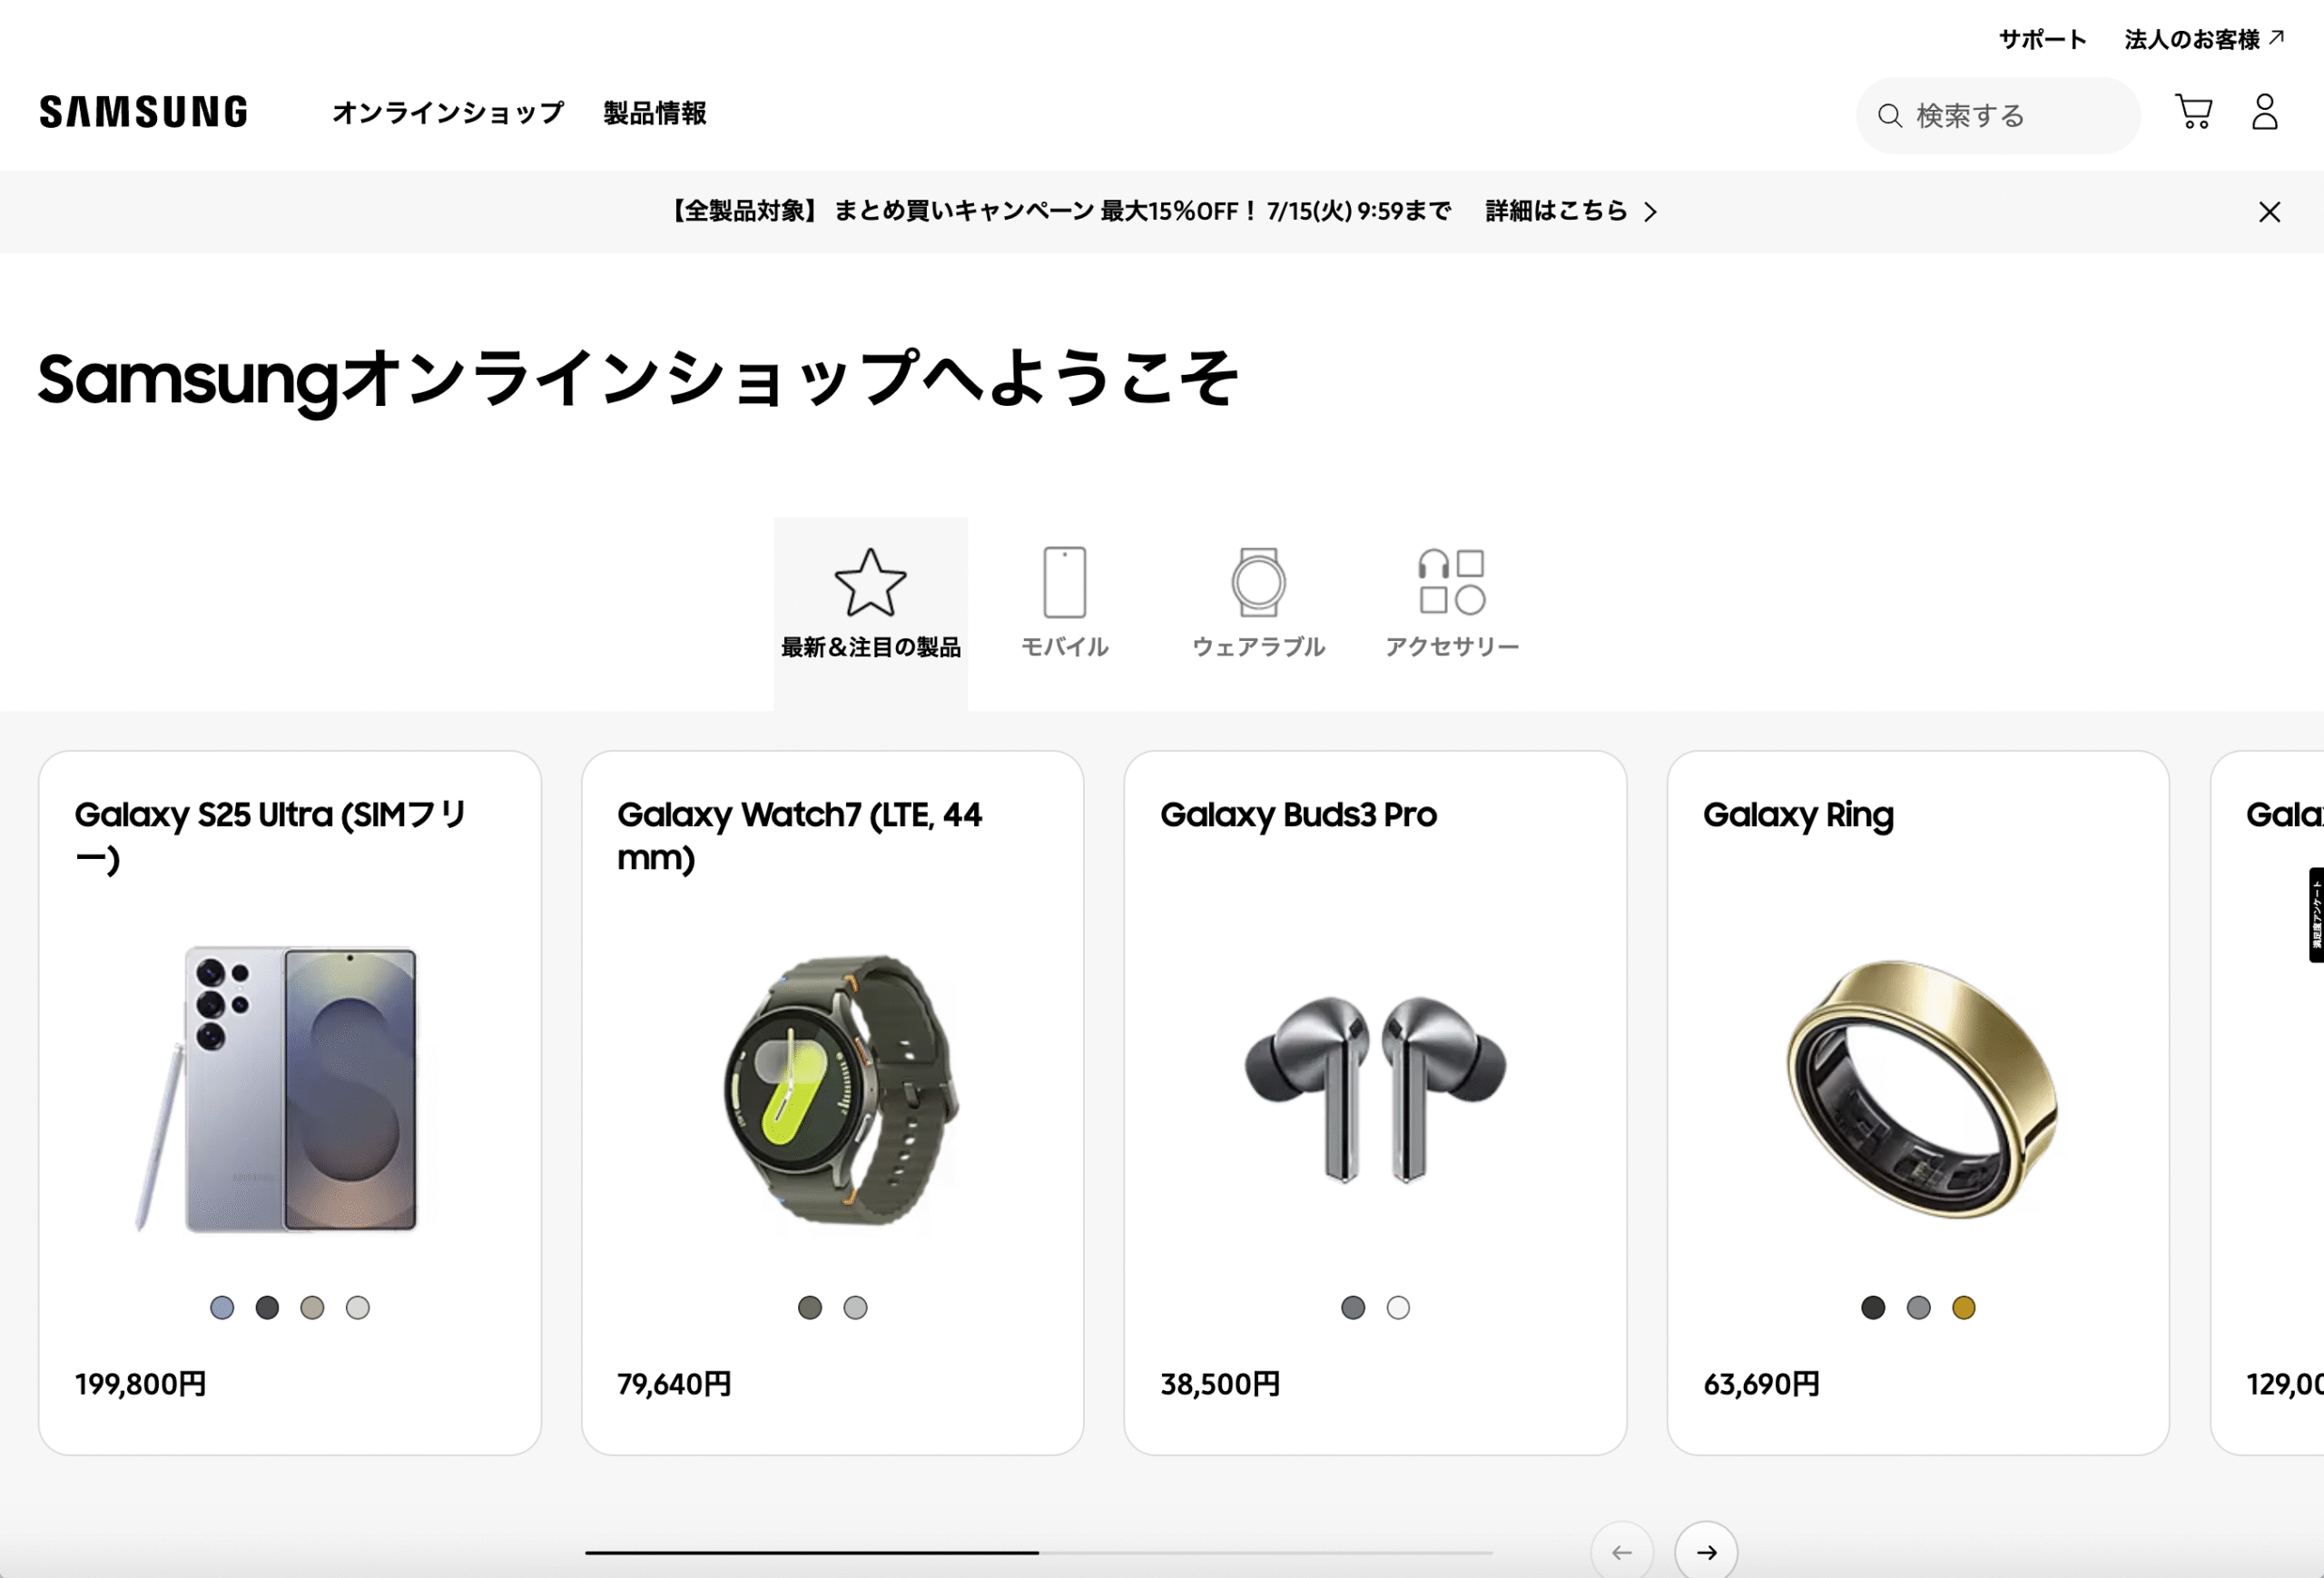Viewport: 2324px width, 1578px height.
Task: Open the shopping cart icon
Action: [2194, 112]
